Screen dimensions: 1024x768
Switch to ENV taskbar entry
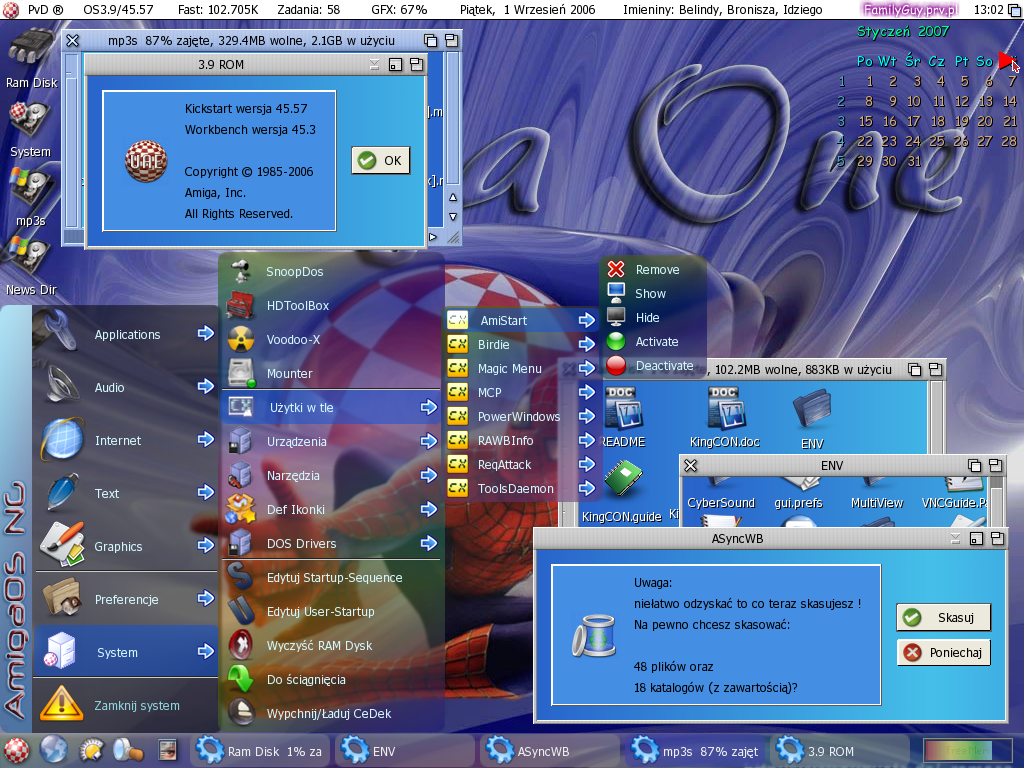405,751
